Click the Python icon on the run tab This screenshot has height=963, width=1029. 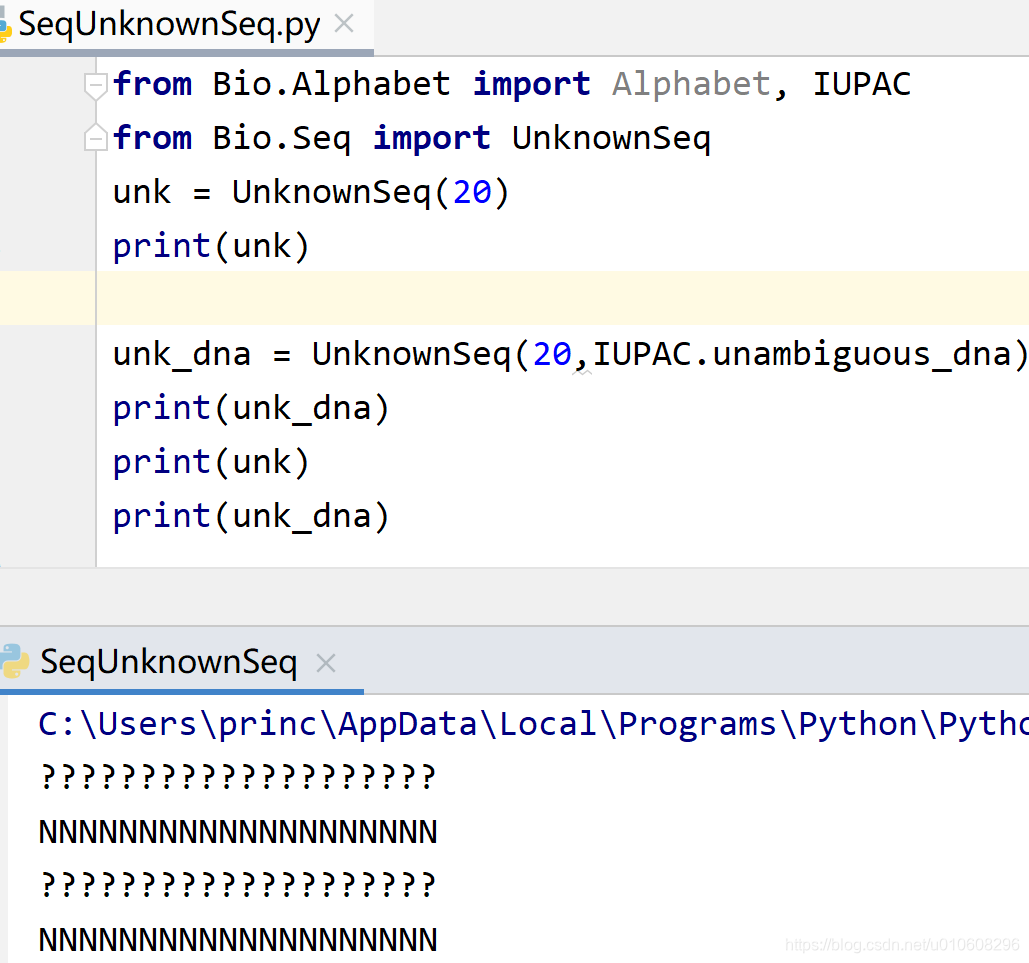coord(14,661)
